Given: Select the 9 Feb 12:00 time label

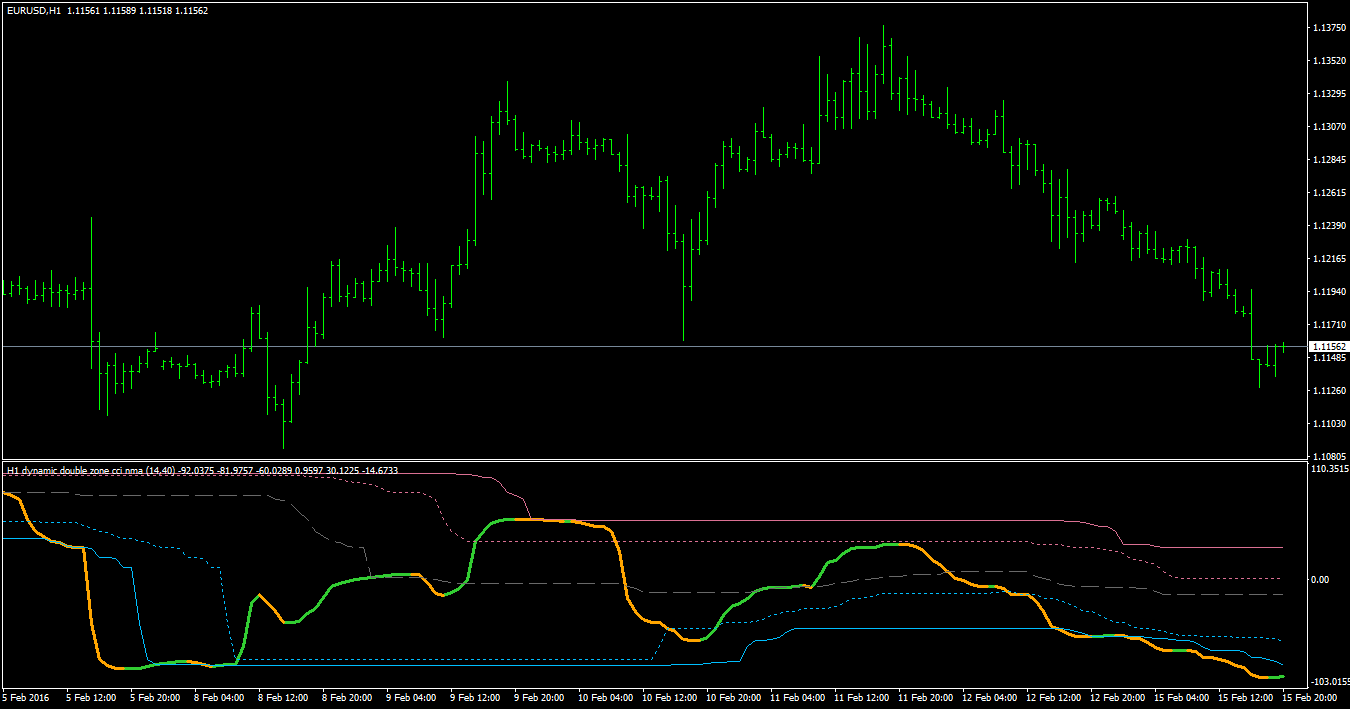Looking at the screenshot, I should click(x=476, y=696).
